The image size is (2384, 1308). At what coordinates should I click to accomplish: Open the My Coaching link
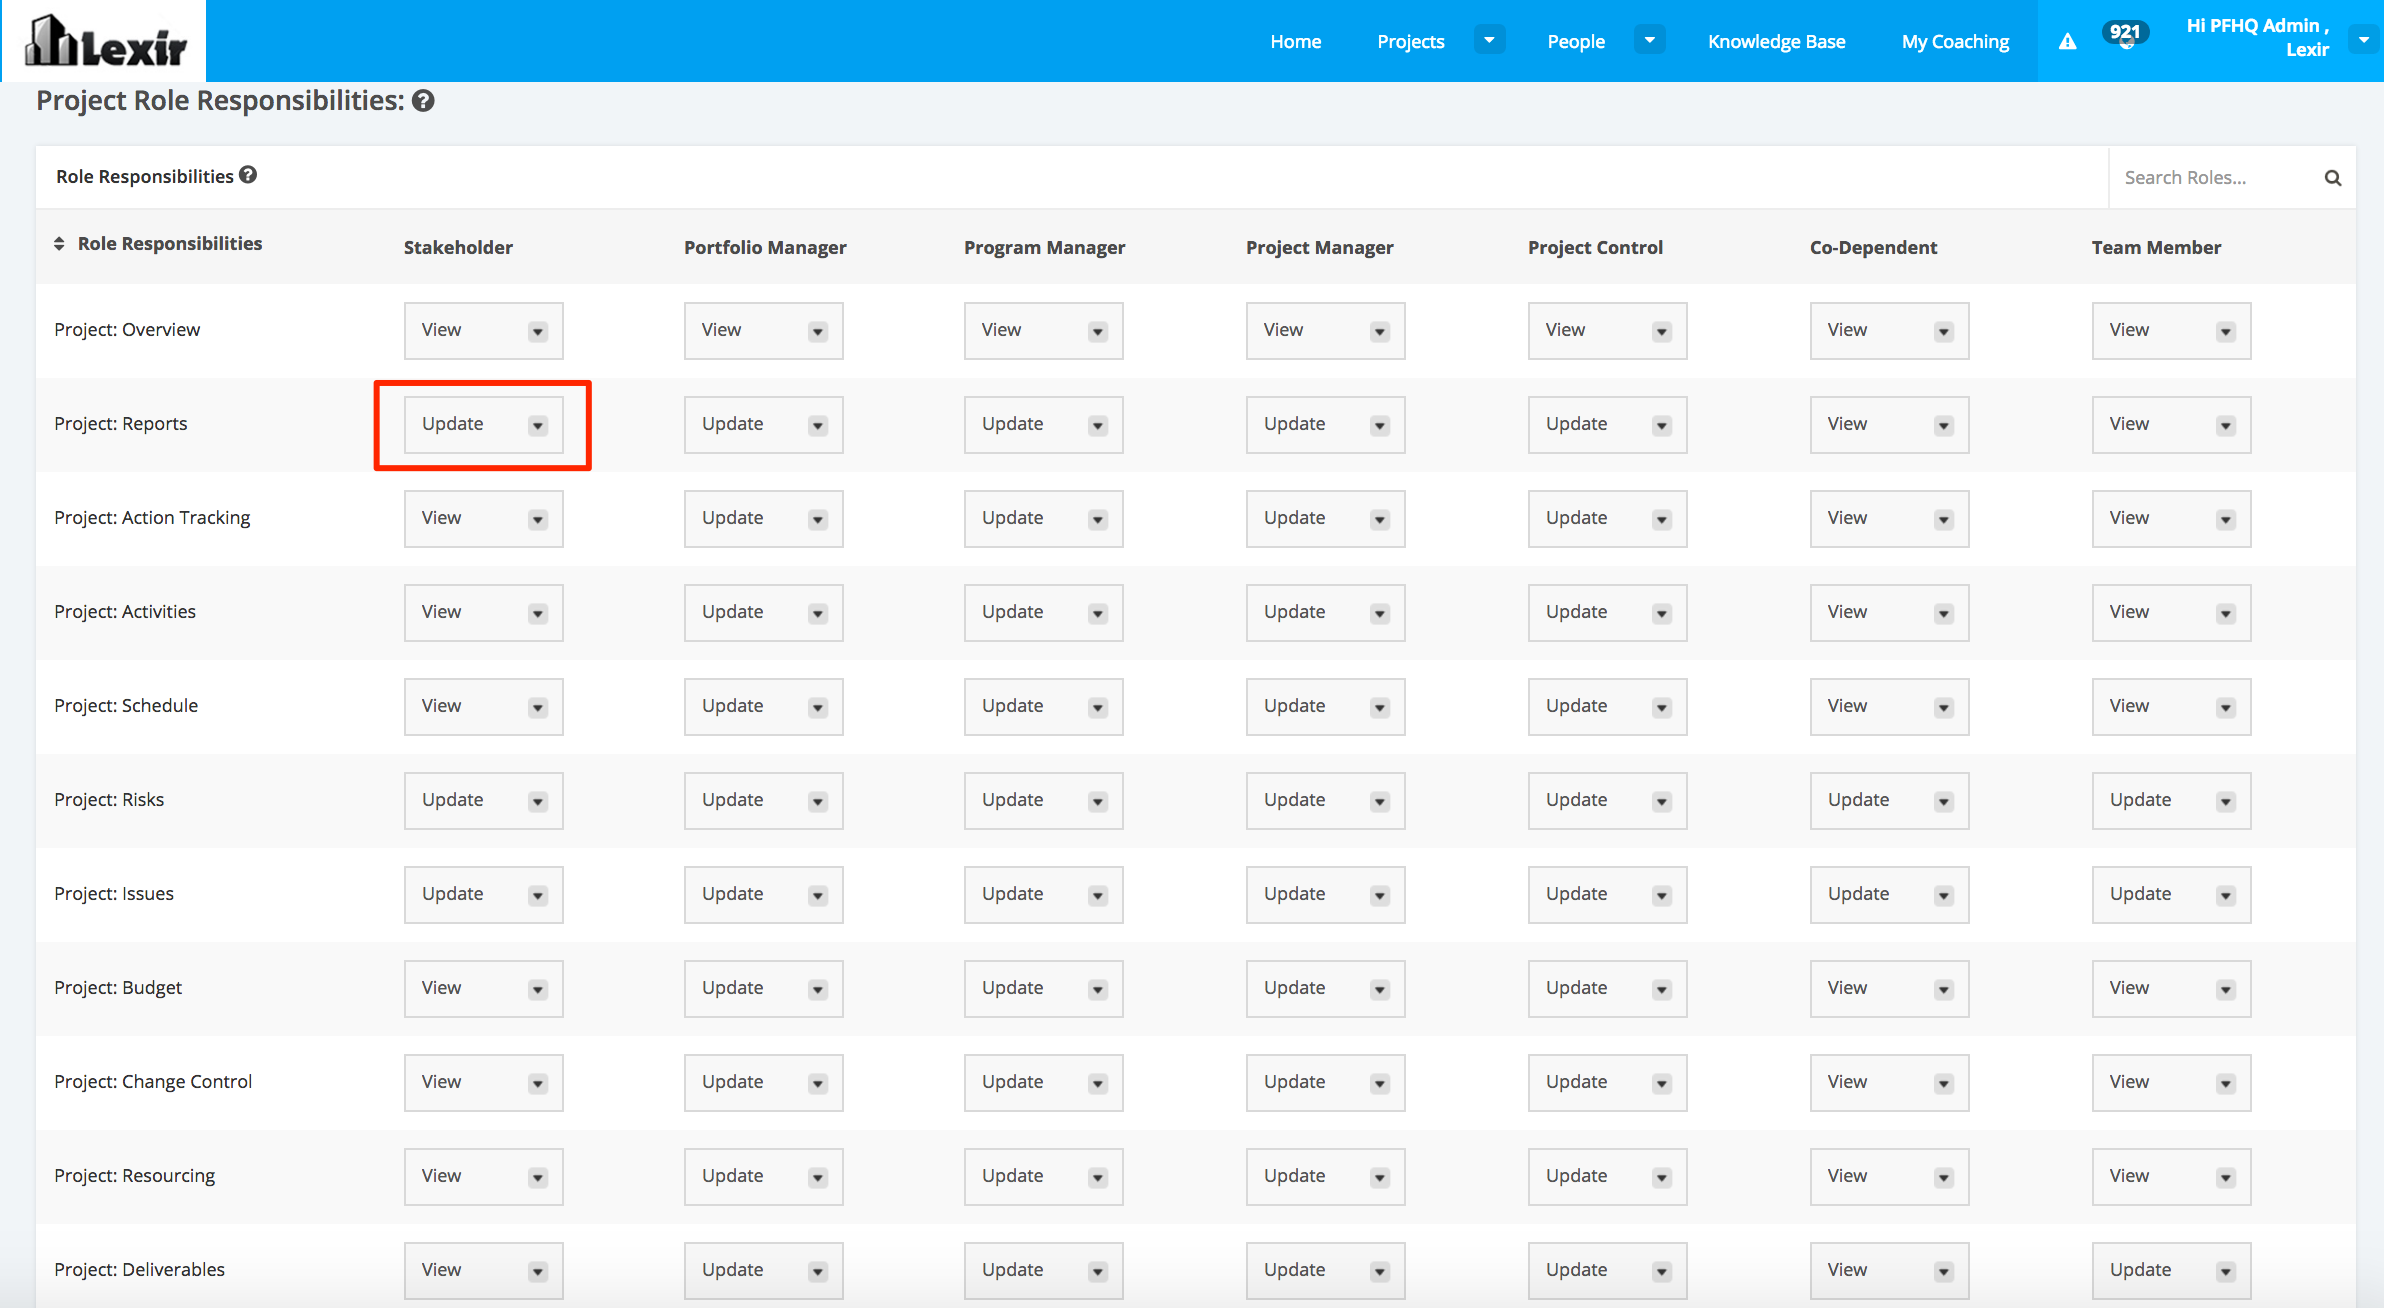1954,42
